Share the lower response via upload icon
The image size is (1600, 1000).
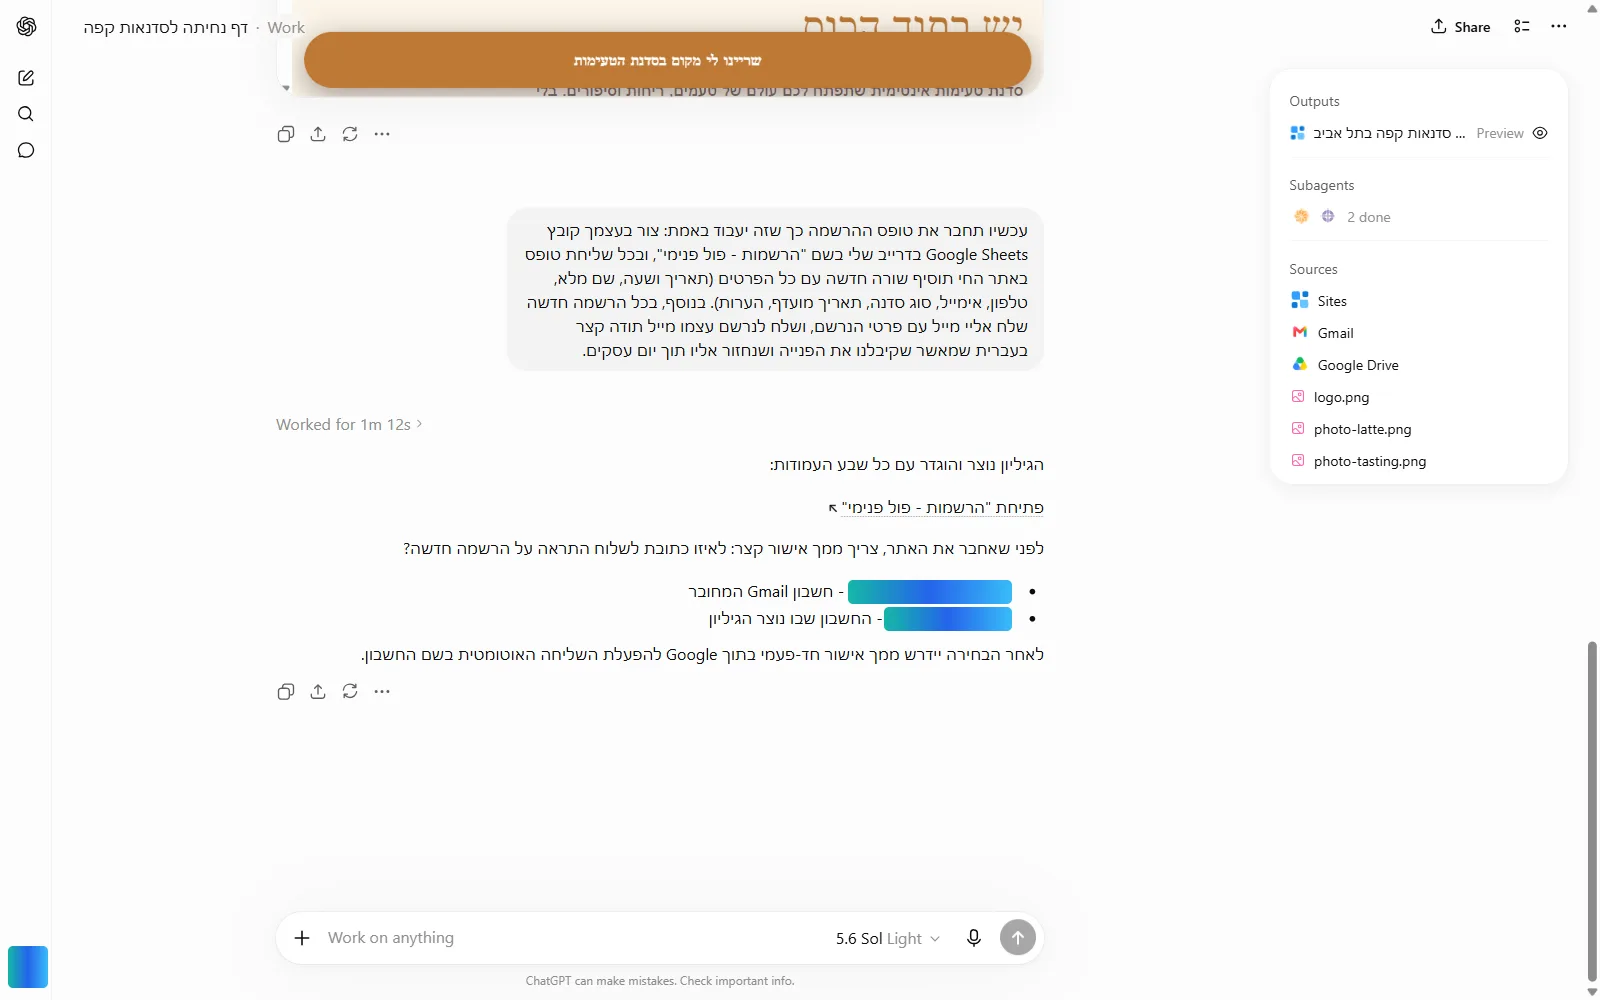(318, 691)
